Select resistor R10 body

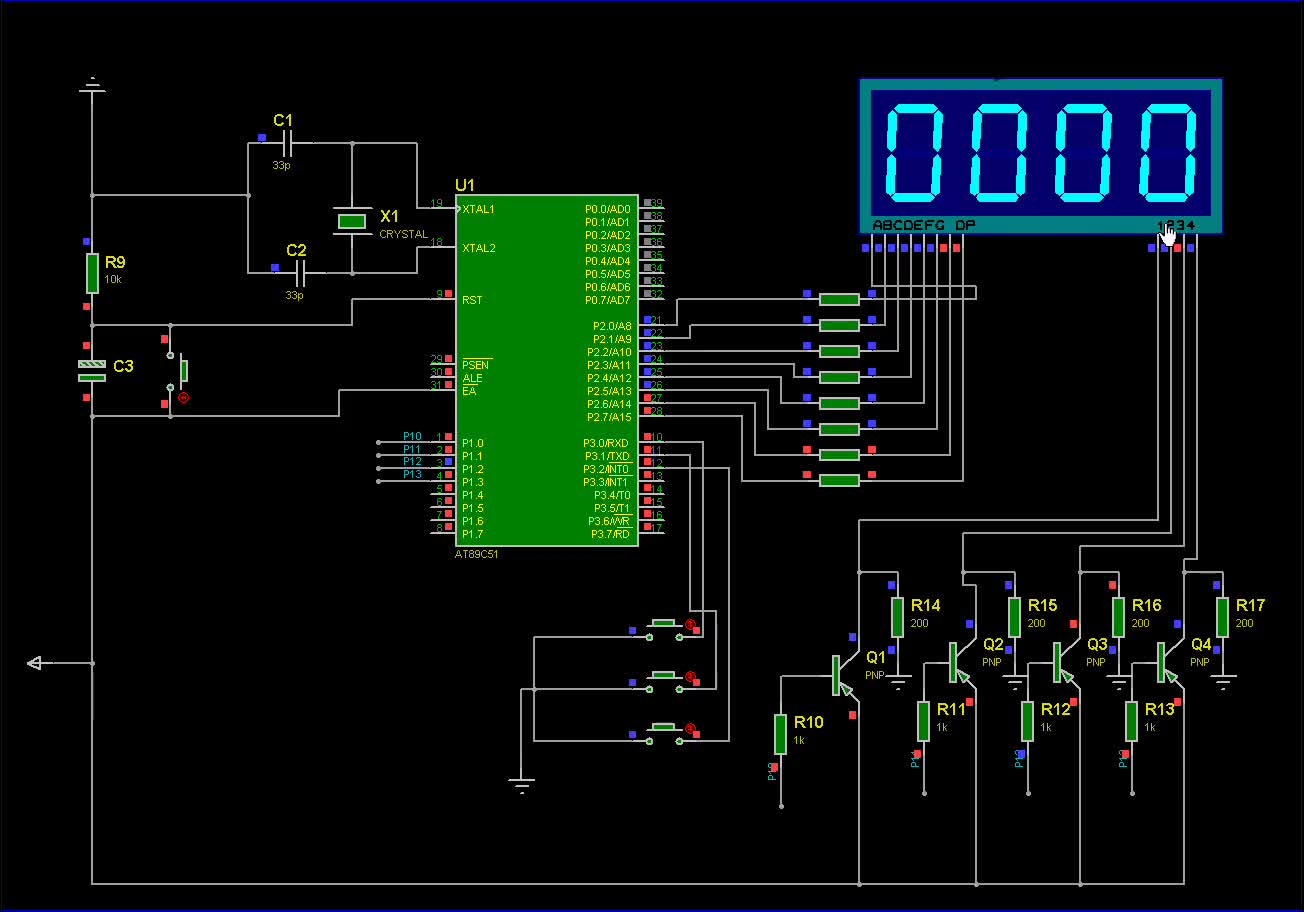click(781, 734)
